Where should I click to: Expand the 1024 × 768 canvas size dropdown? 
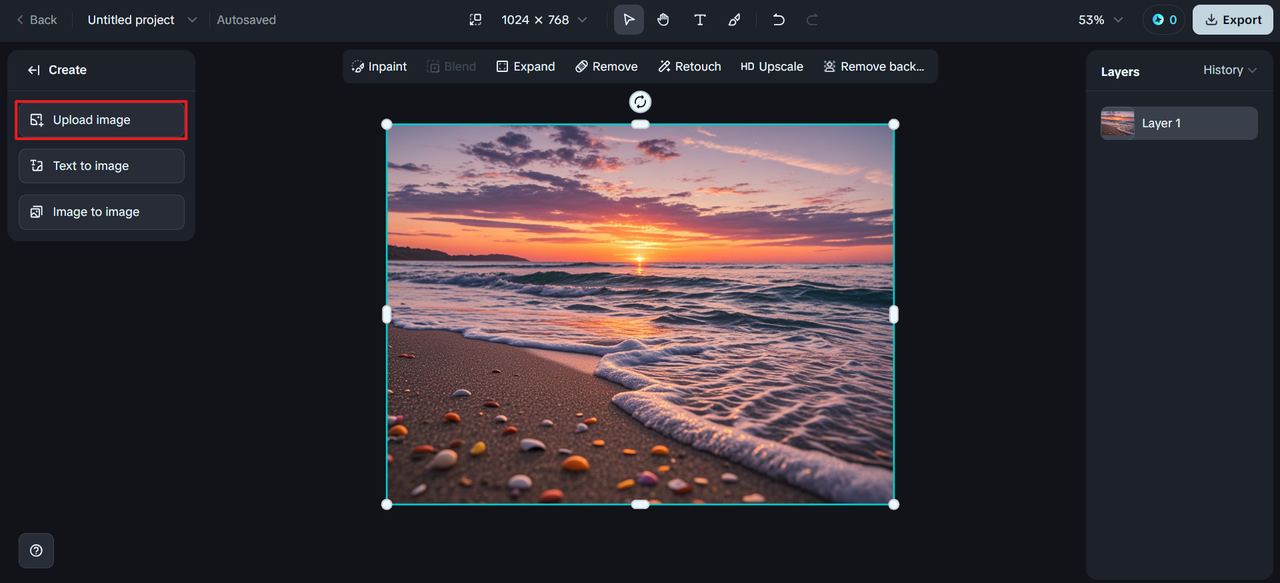[544, 20]
